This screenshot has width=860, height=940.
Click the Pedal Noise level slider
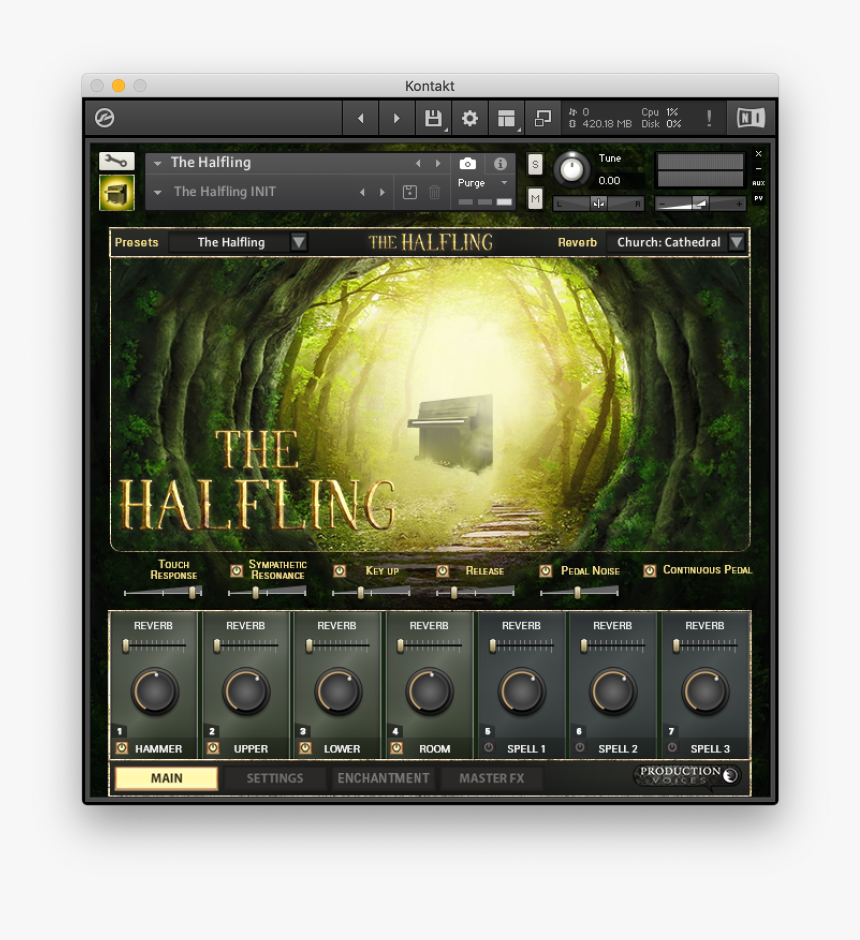tap(579, 592)
